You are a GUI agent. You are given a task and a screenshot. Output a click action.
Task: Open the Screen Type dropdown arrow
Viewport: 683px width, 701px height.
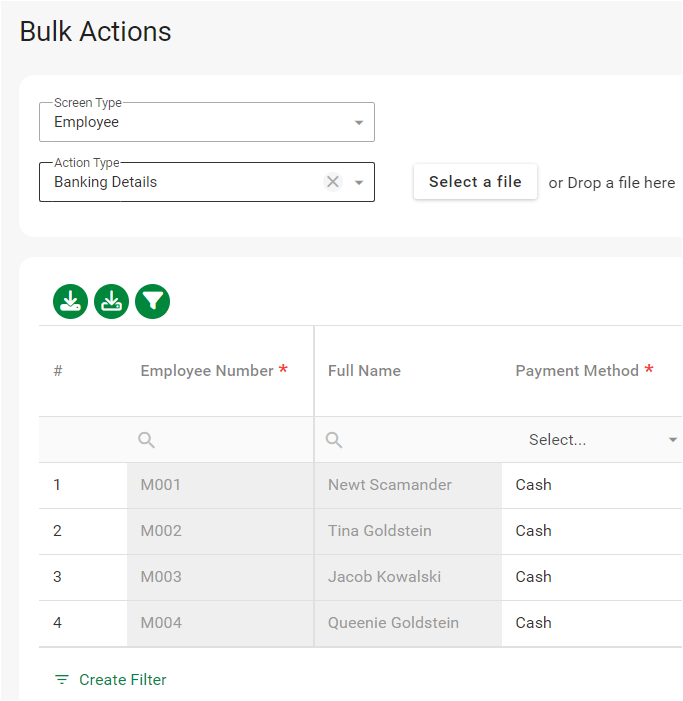[x=359, y=123]
